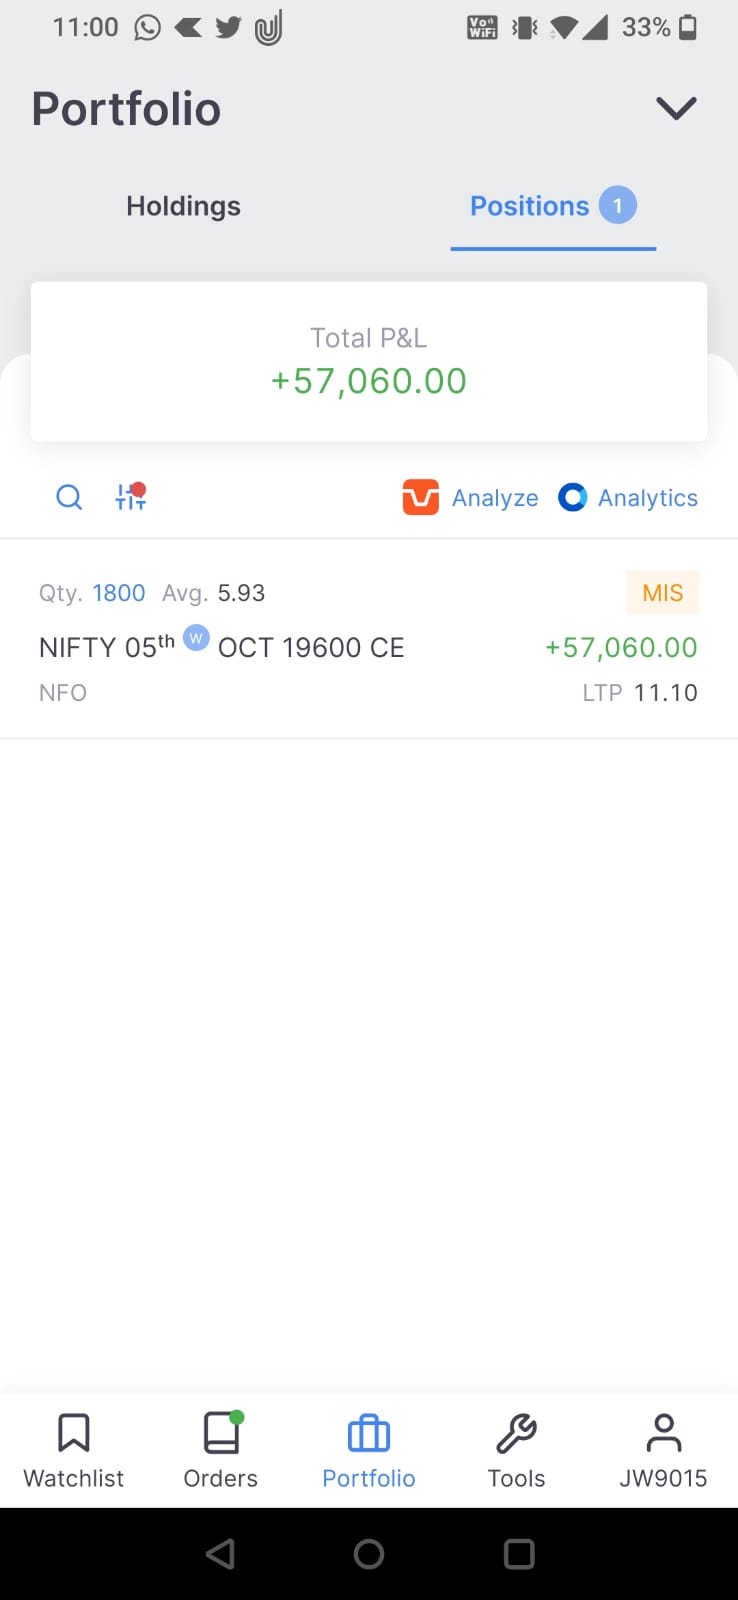The image size is (738, 1600).
Task: Switch to the Holdings tab
Action: (184, 206)
